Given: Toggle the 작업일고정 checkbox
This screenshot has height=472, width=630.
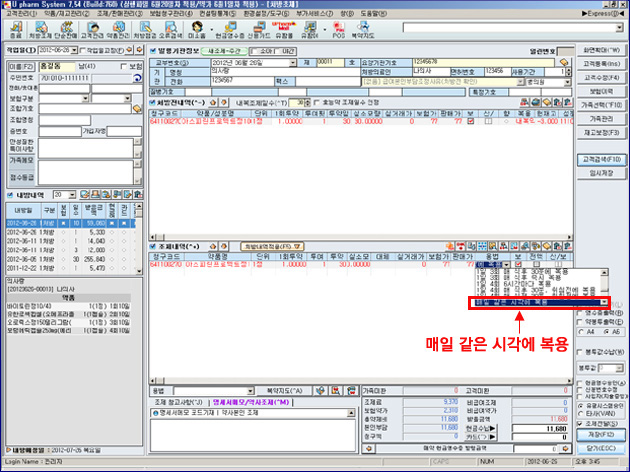Looking at the screenshot, I should [83, 50].
